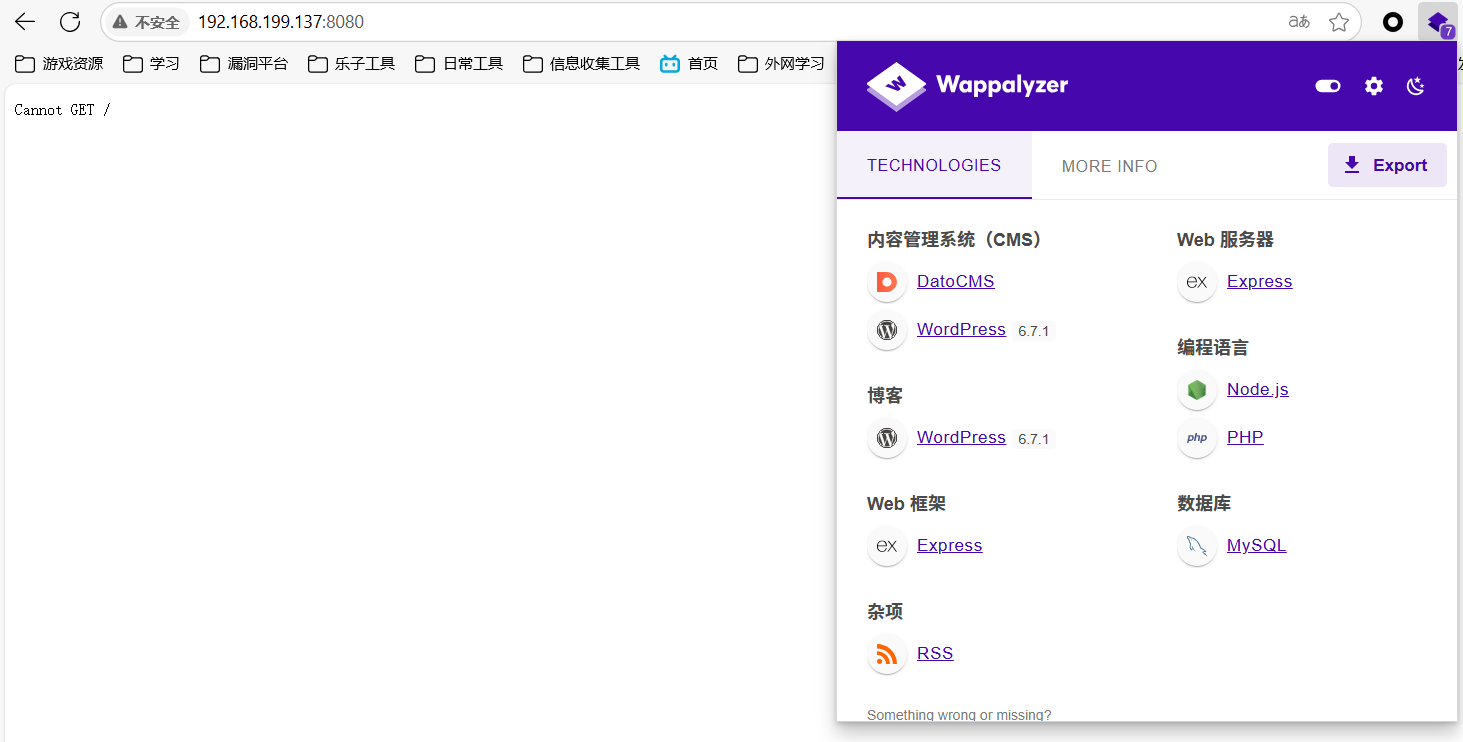Click the RSS feed icon

pyautogui.click(x=887, y=654)
